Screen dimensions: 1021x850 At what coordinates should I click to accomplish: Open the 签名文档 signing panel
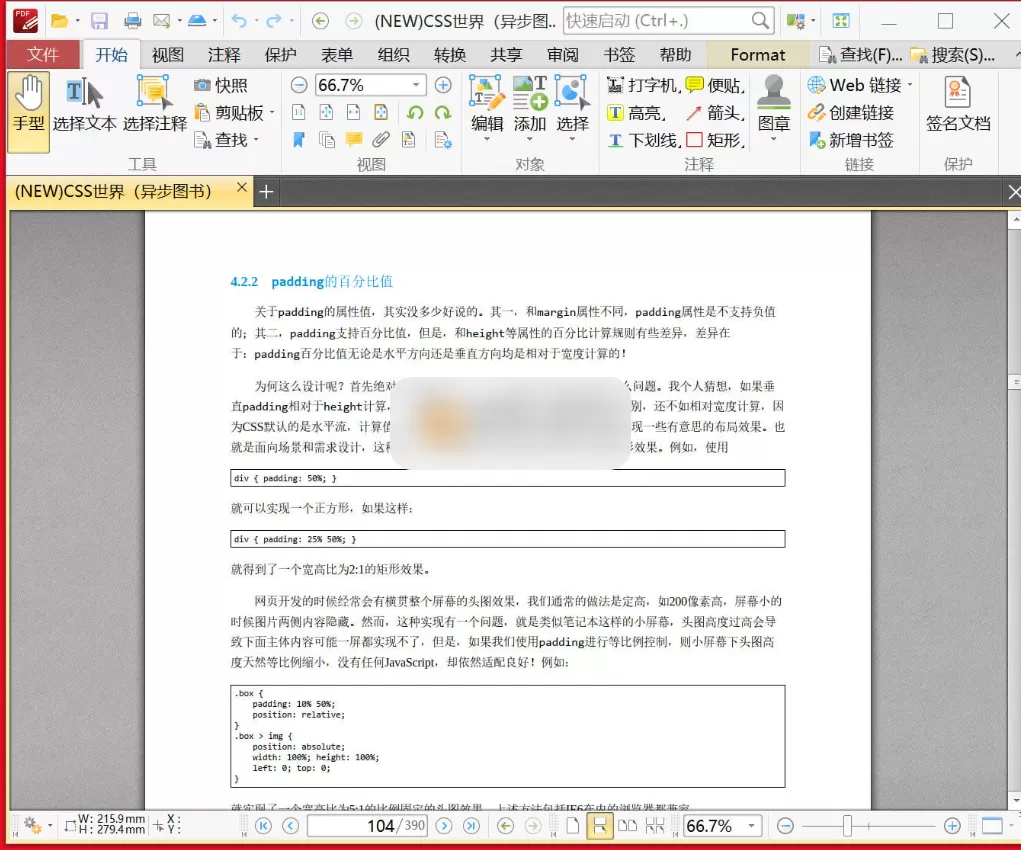(958, 110)
